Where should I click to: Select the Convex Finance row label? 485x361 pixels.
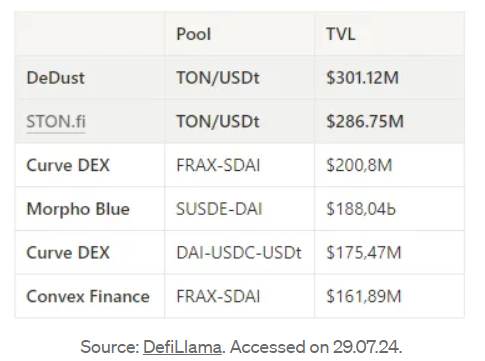coord(88,296)
